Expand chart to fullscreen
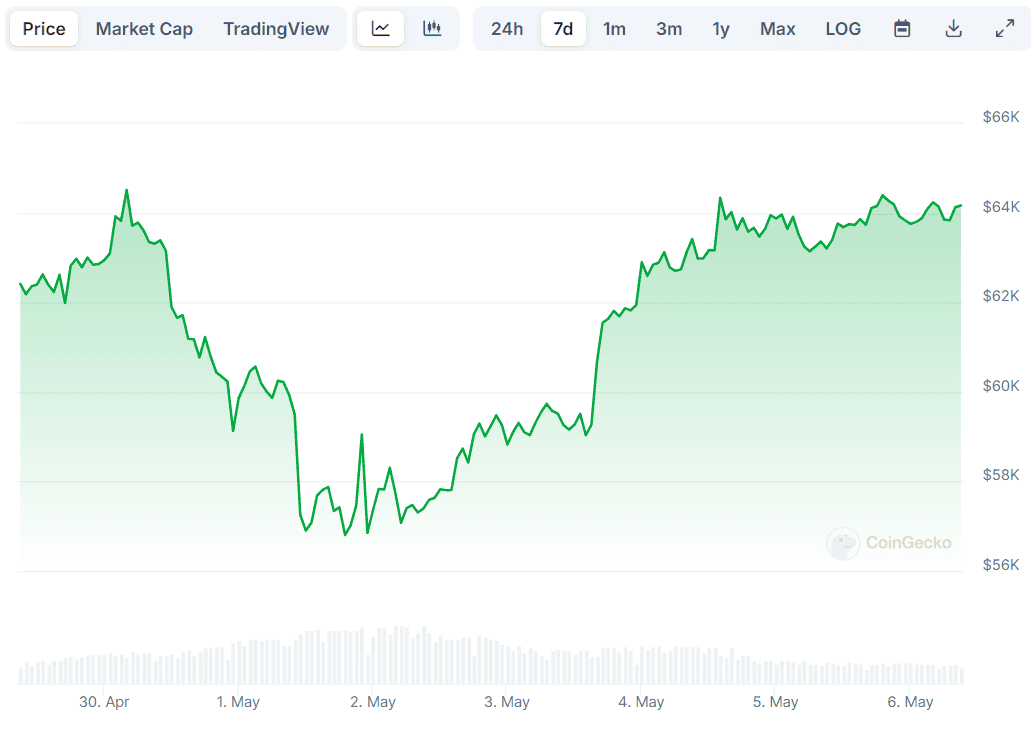 [1005, 29]
